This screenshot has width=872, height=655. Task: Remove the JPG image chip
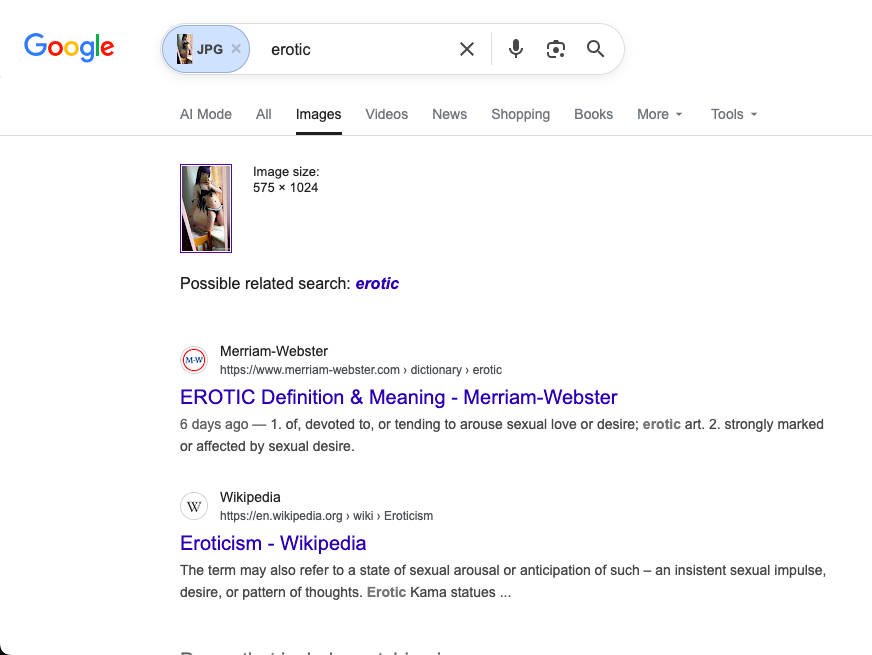pos(236,49)
